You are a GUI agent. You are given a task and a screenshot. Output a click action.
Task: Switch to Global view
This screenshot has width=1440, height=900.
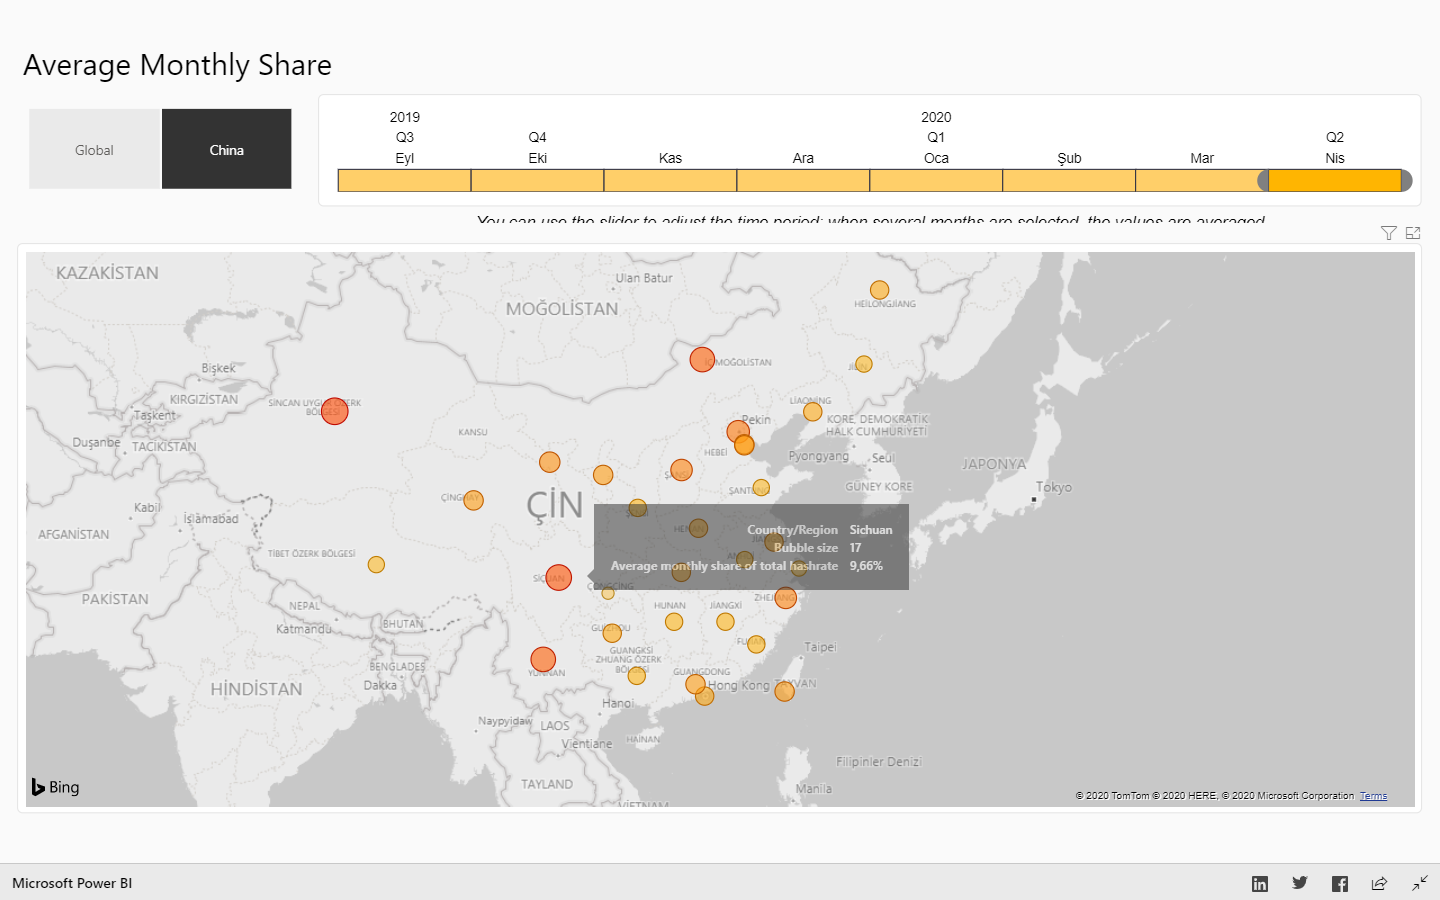point(94,150)
